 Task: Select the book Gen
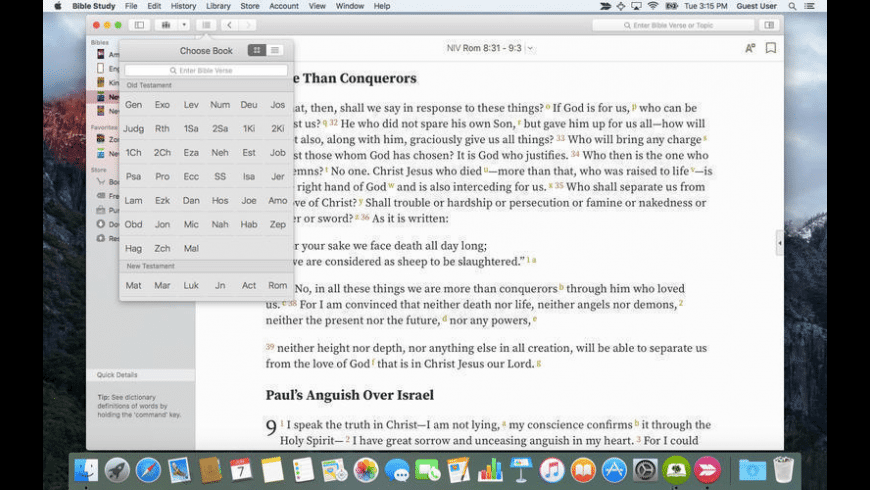tap(133, 104)
